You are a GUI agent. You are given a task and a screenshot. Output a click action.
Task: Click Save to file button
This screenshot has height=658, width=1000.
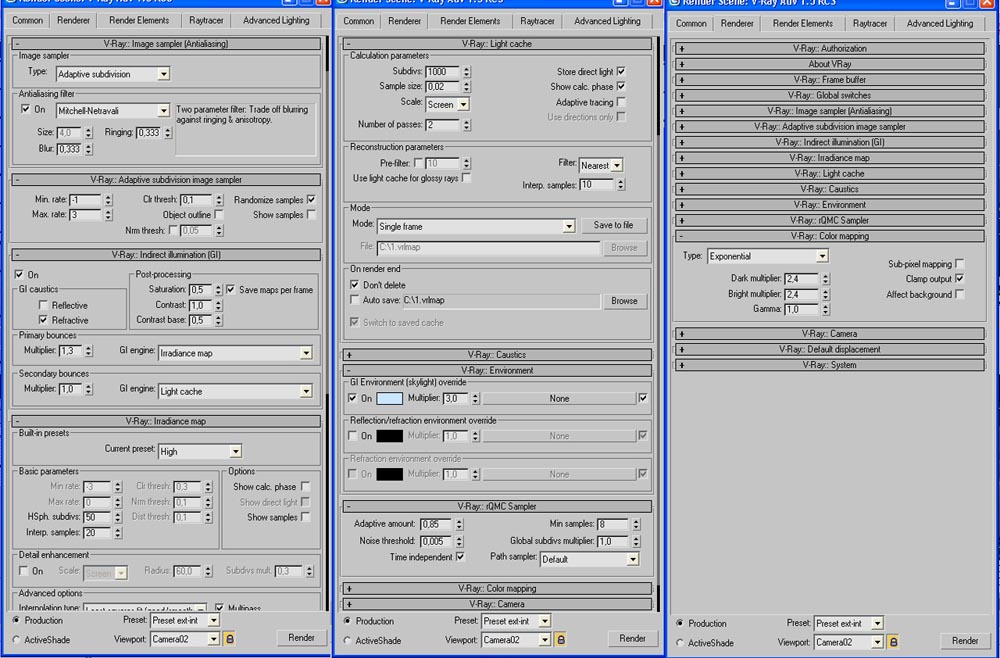(613, 225)
